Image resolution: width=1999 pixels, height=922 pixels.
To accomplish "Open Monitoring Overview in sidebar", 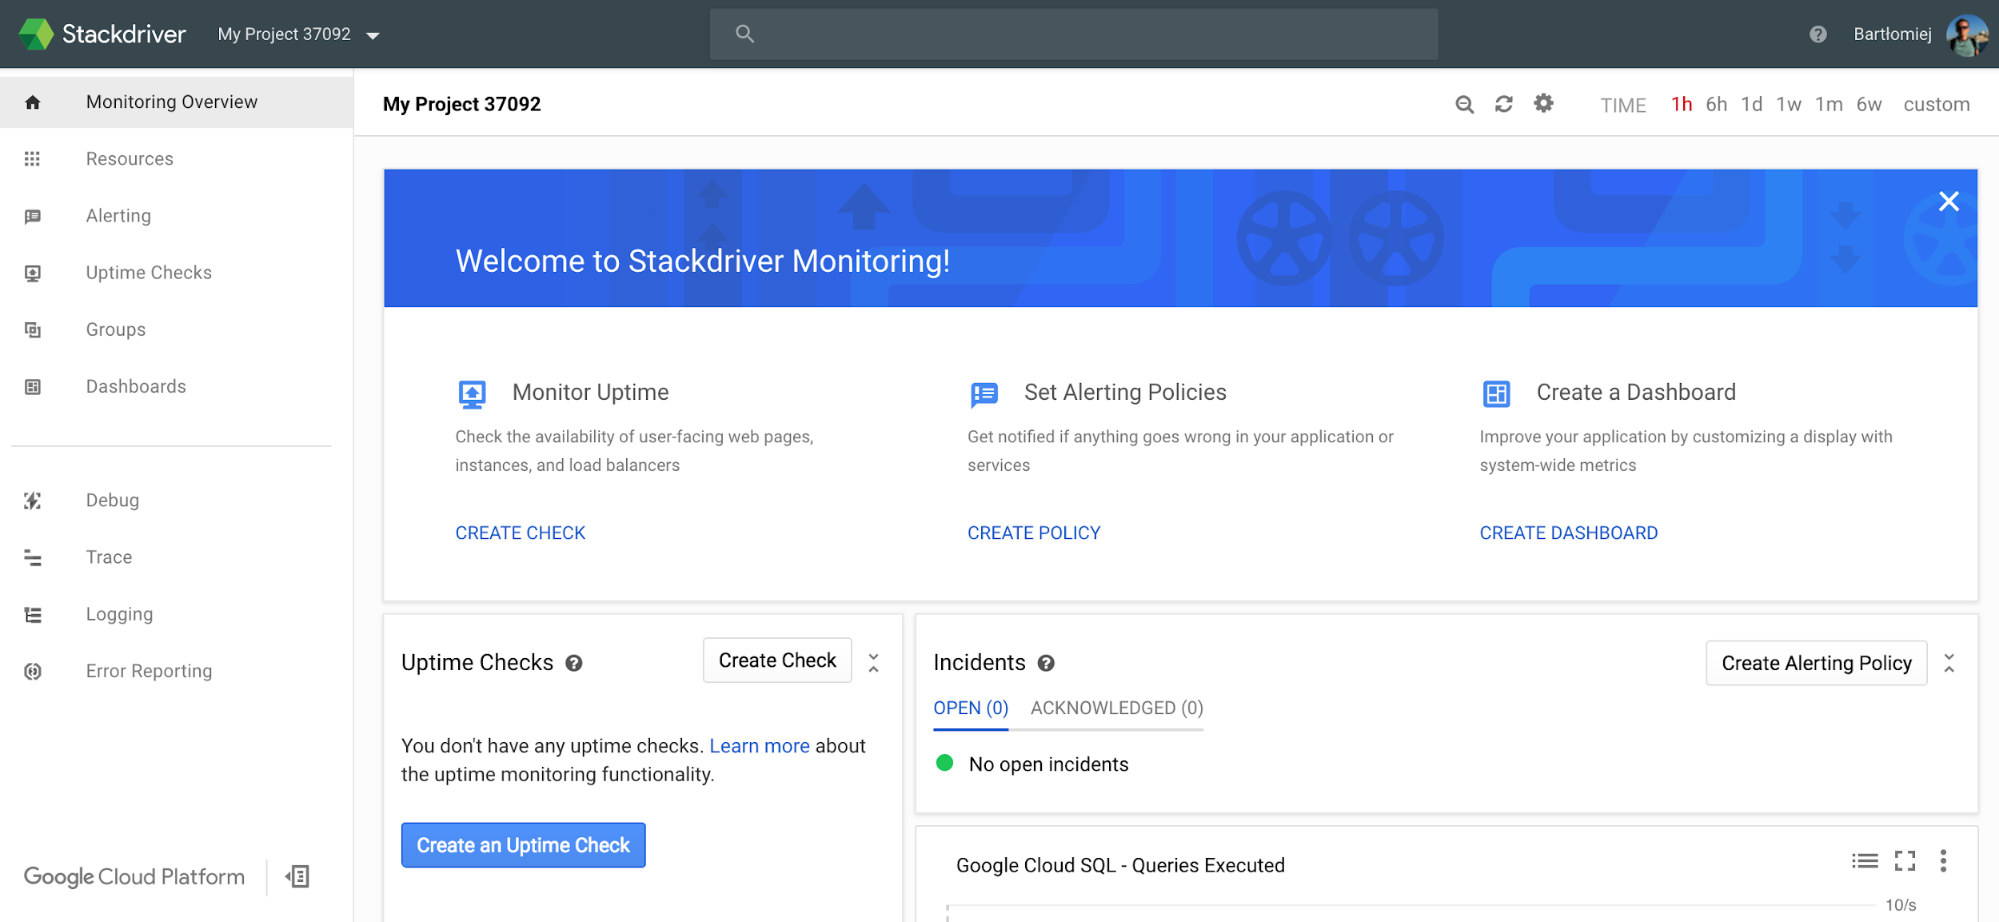I will pos(176,102).
